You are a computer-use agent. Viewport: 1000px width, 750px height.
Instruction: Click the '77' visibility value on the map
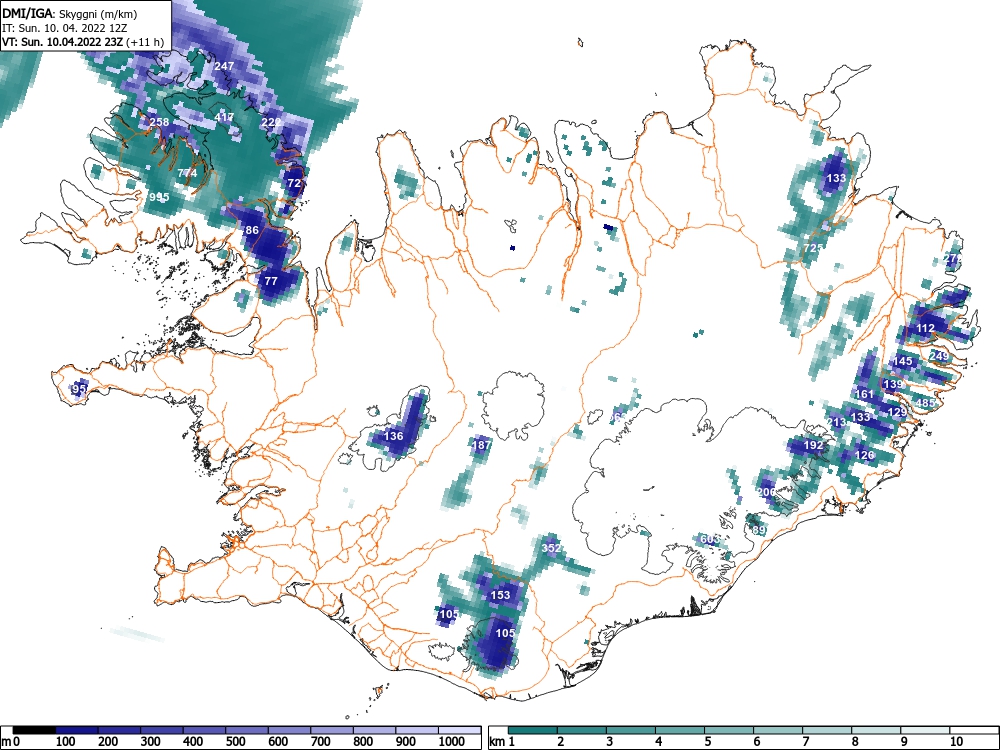pos(271,281)
